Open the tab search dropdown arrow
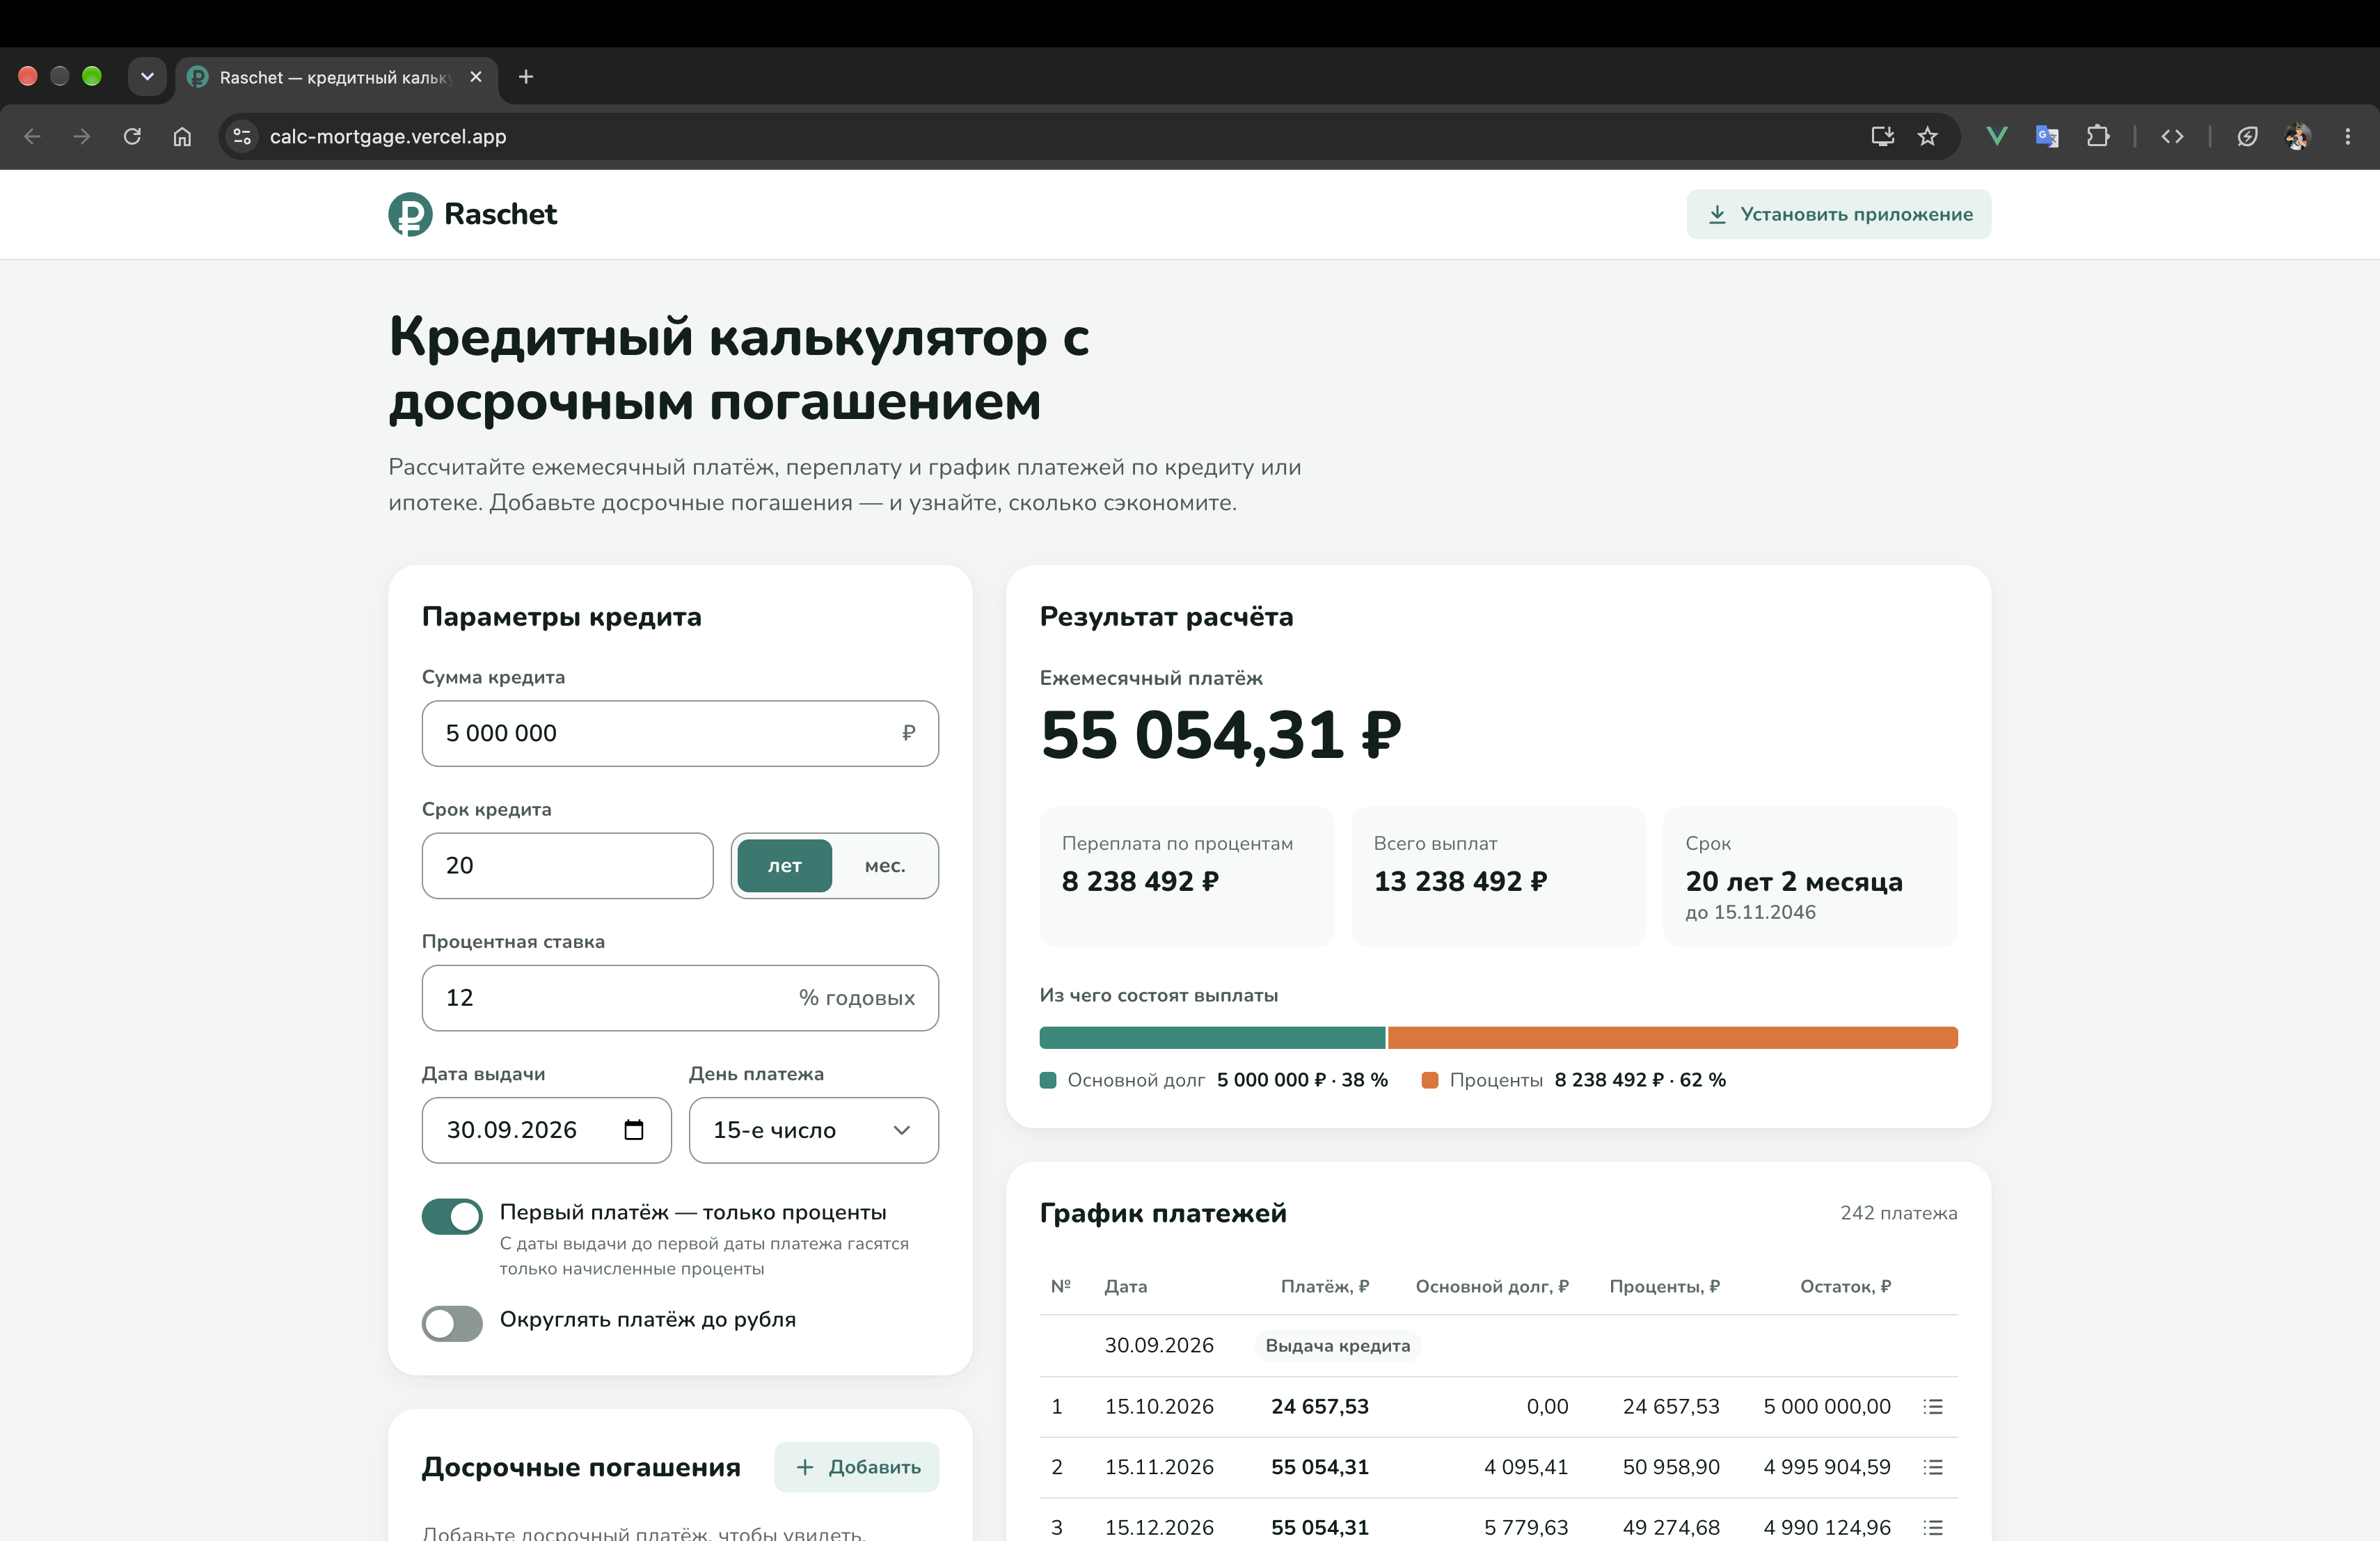This screenshot has width=2380, height=1541. pyautogui.click(x=147, y=77)
